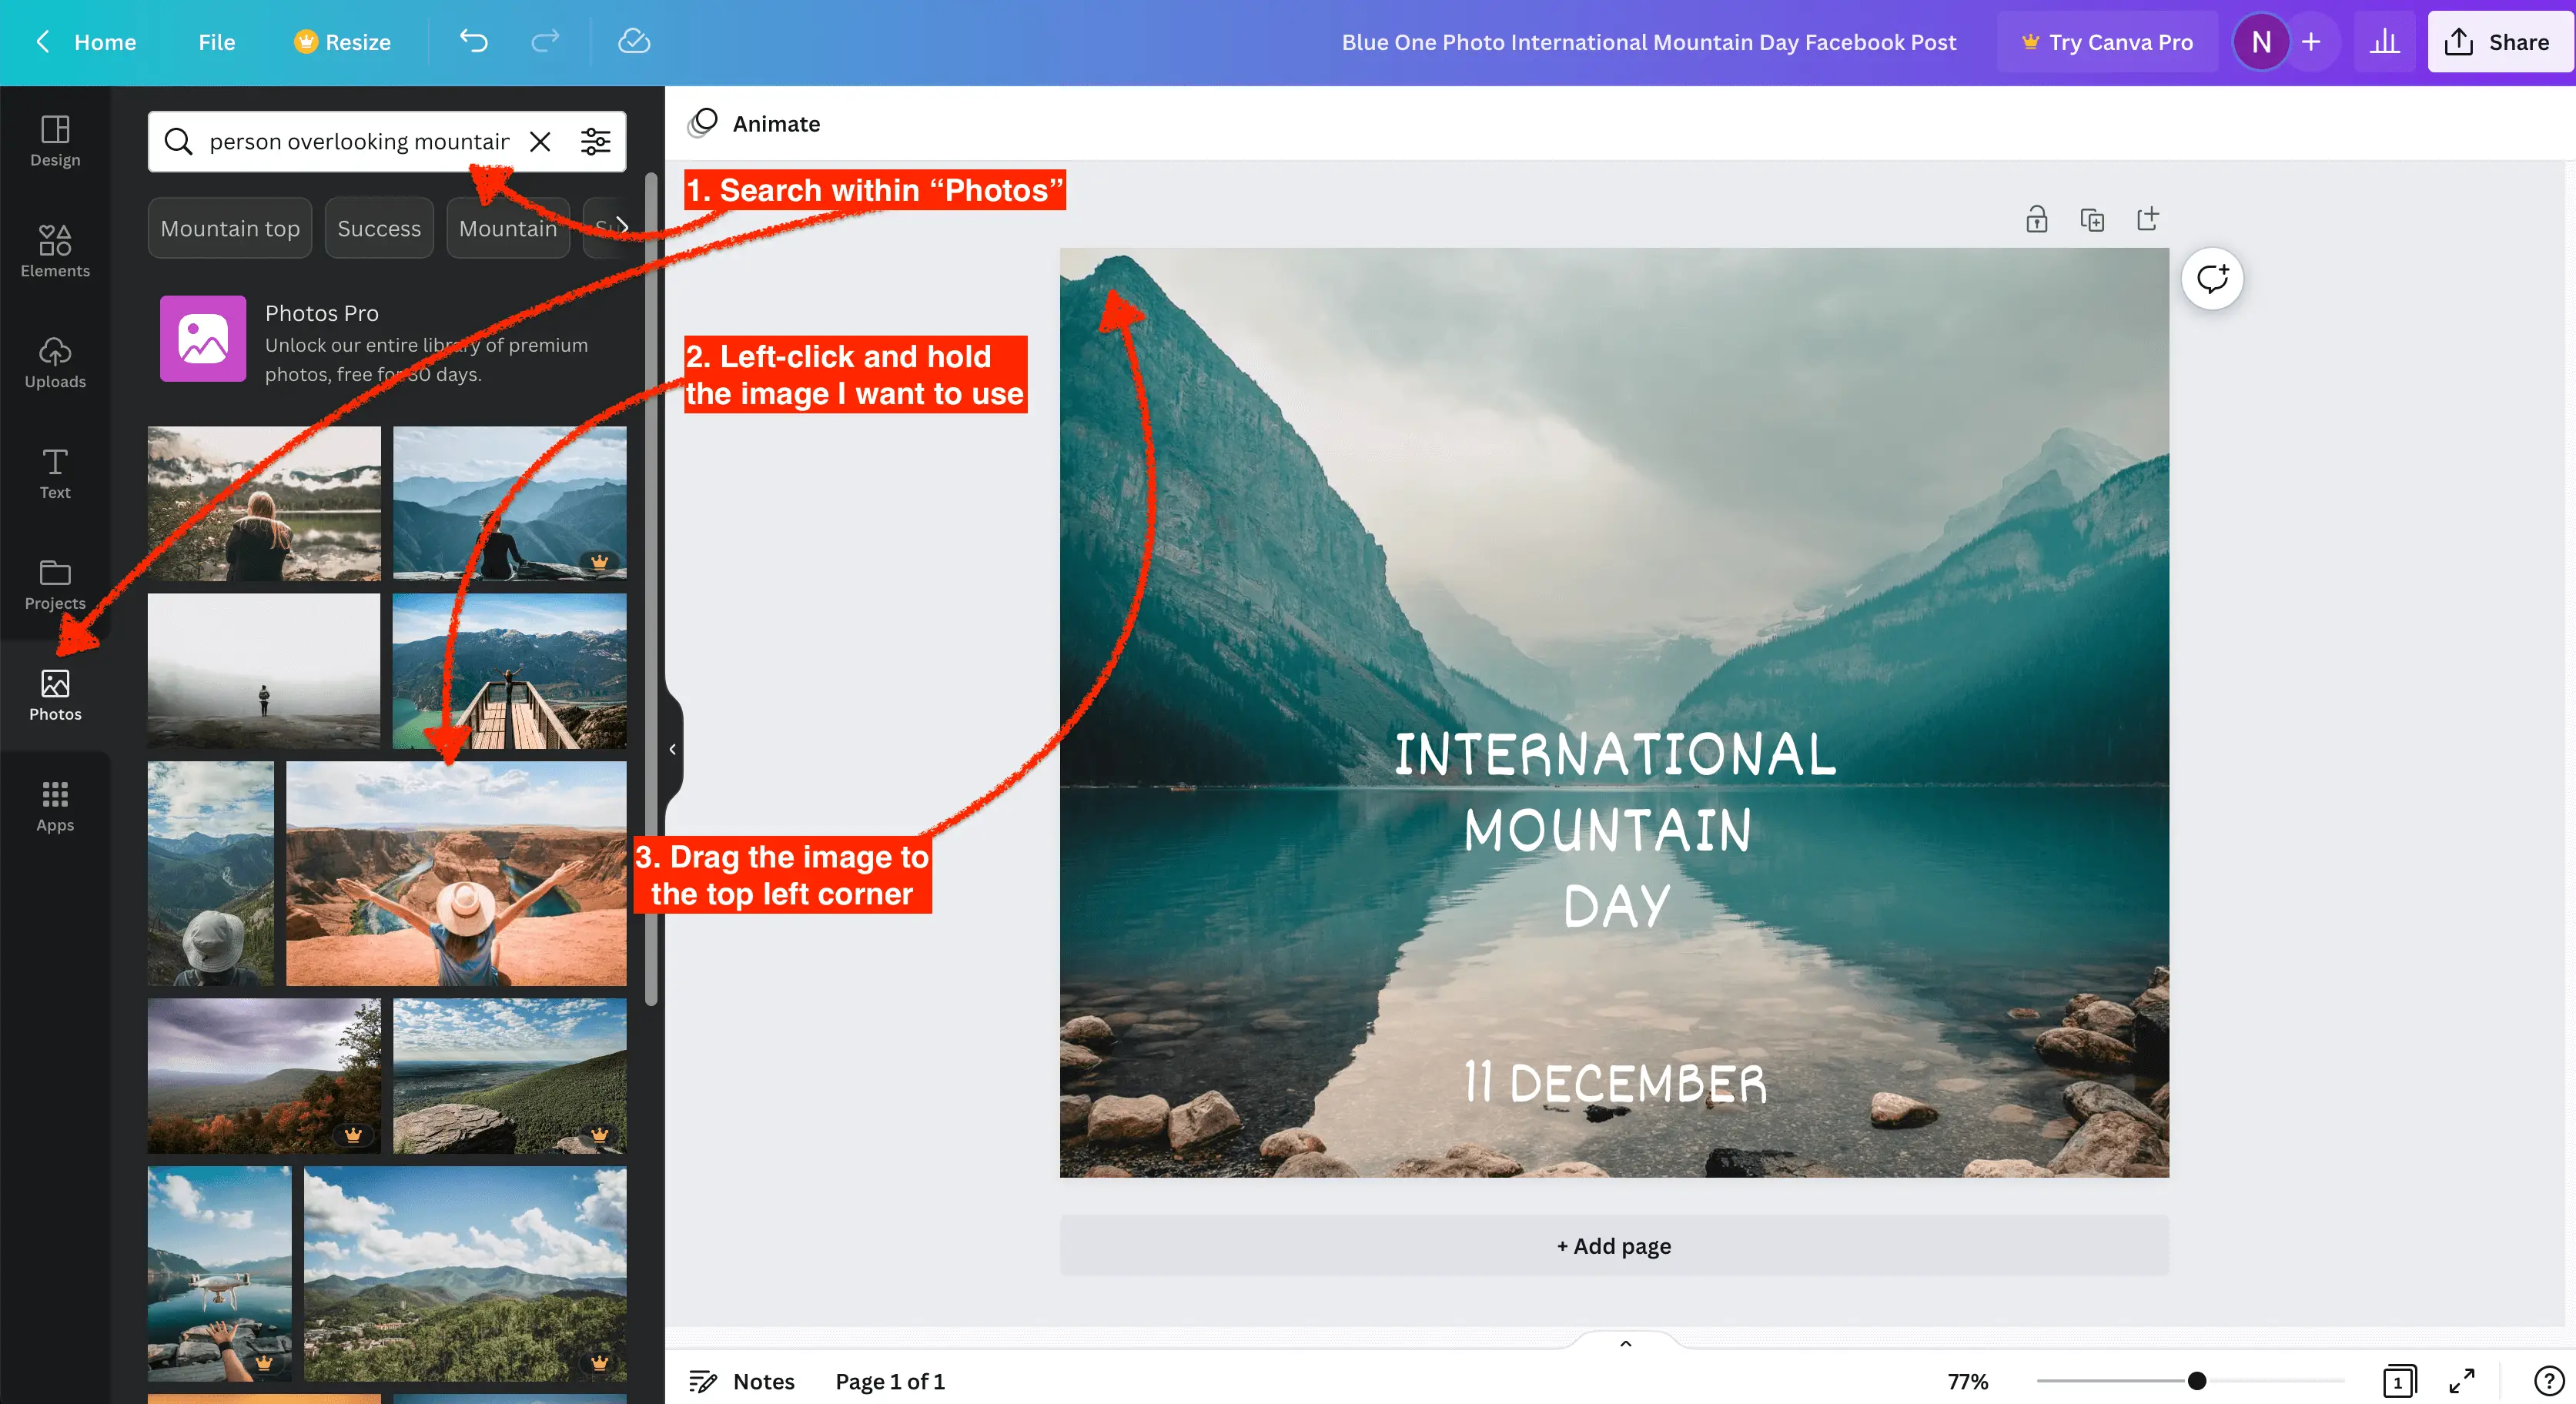Viewport: 2576px width, 1404px height.
Task: Click the zoom slider handle
Action: pyautogui.click(x=2196, y=1381)
